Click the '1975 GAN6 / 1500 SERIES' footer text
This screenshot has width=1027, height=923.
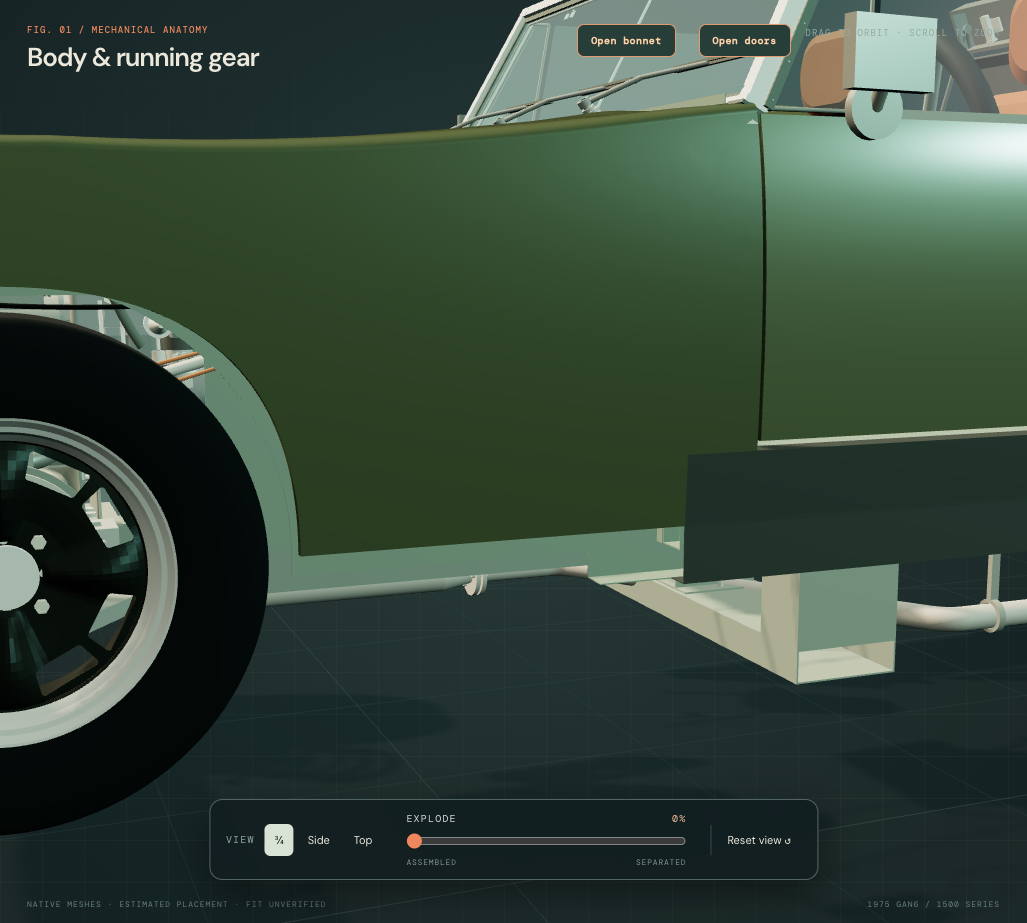(933, 904)
